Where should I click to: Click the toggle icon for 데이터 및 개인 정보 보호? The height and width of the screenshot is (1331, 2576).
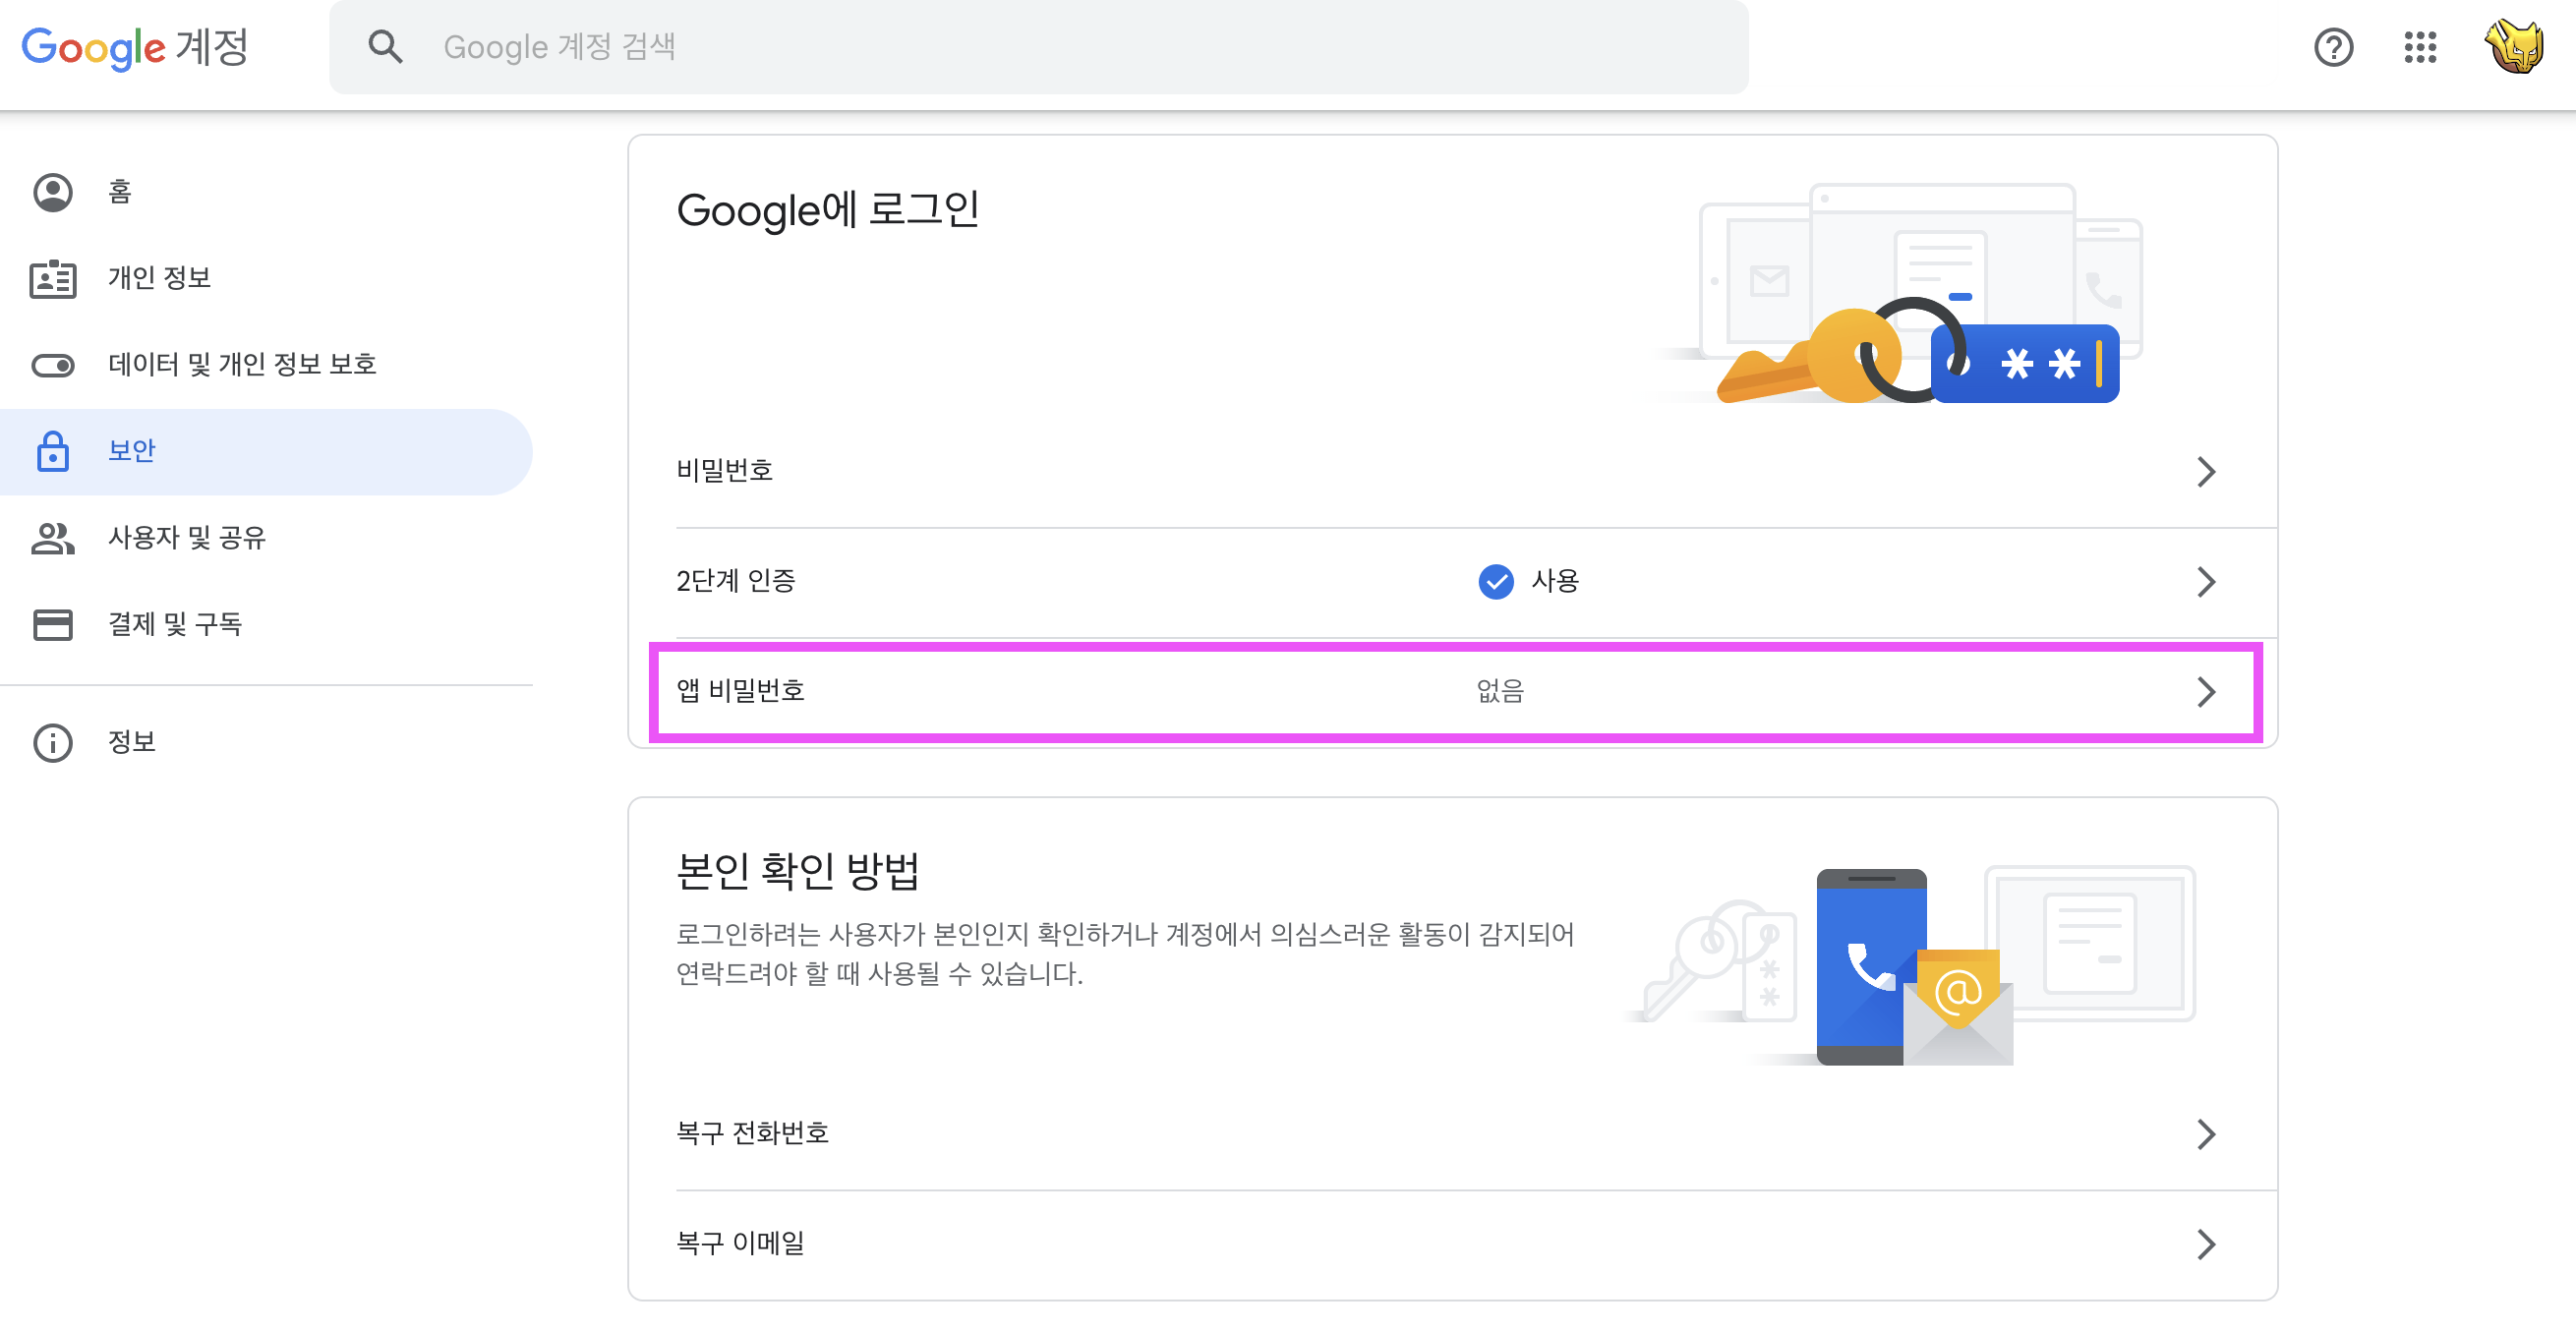point(53,365)
